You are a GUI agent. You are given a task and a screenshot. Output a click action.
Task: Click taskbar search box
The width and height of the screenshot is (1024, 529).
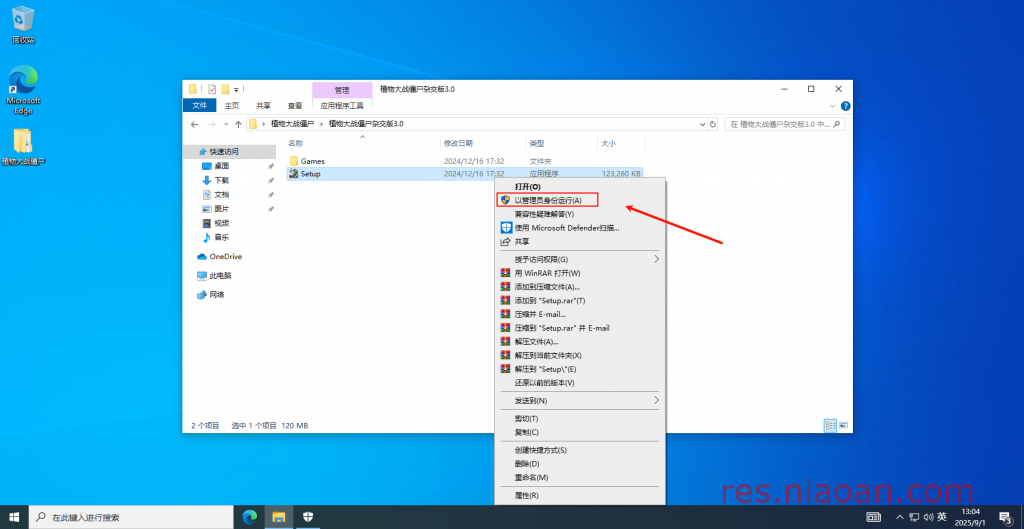click(131, 517)
